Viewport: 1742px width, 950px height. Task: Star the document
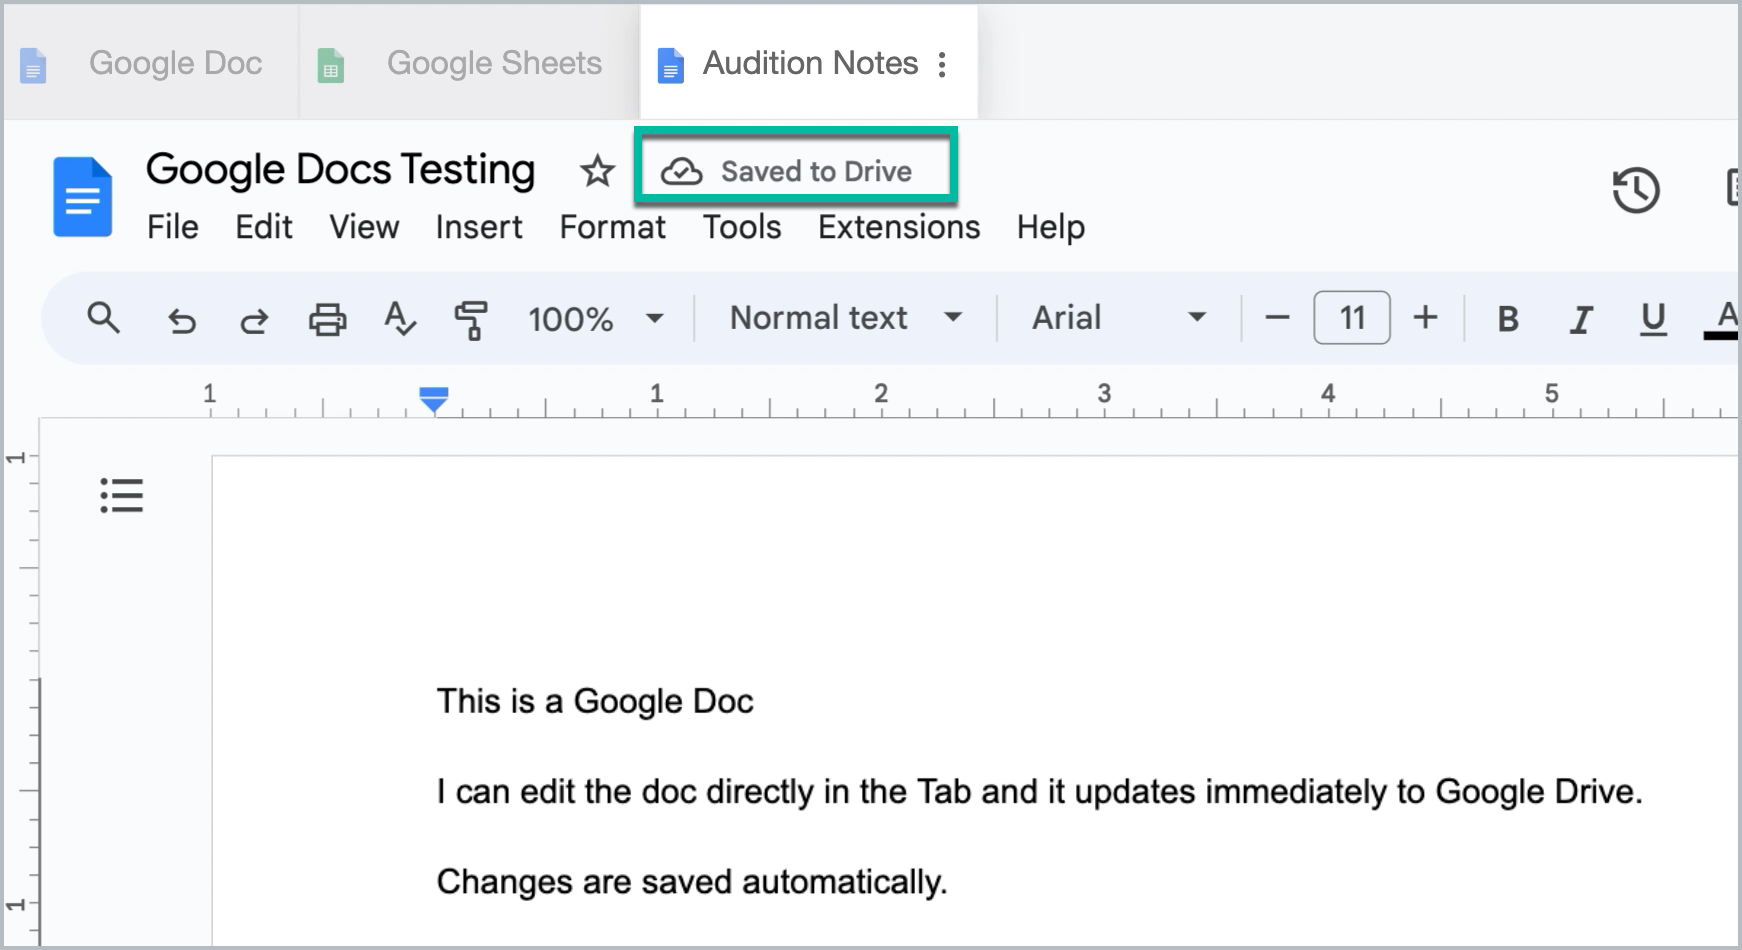pos(597,172)
